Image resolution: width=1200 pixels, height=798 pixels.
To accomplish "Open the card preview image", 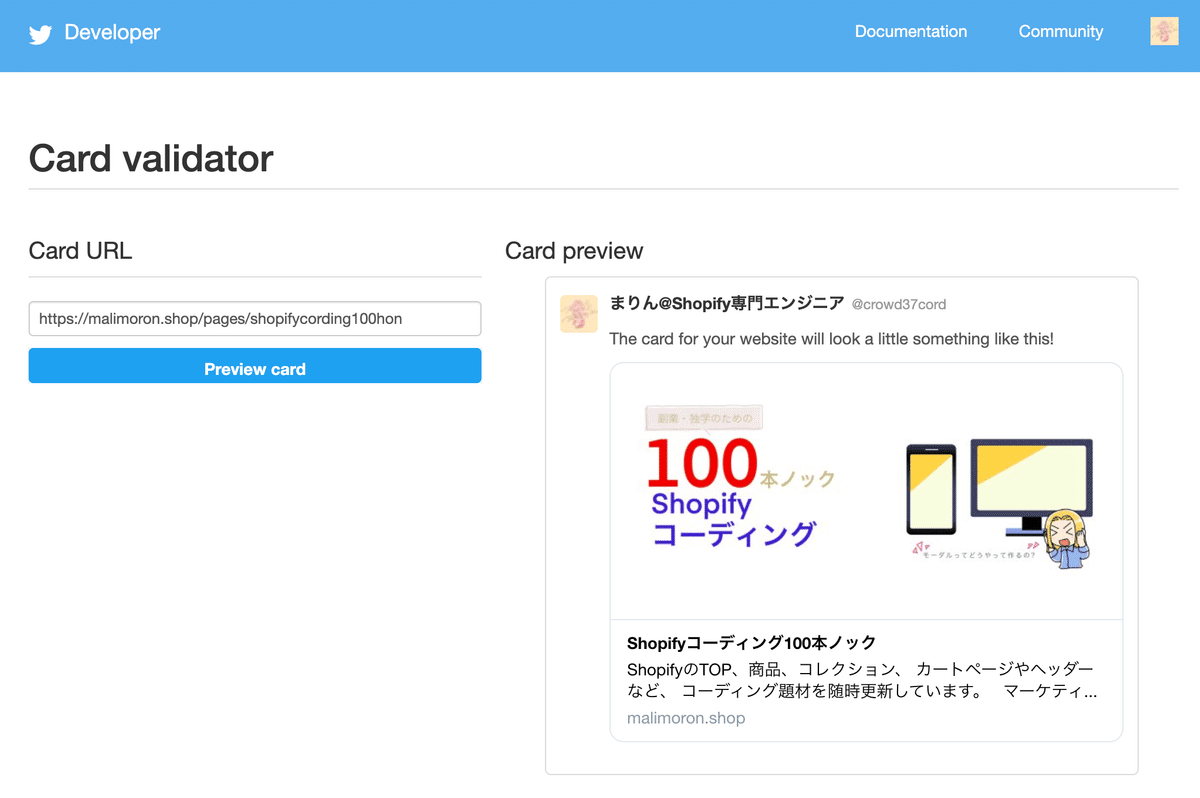I will point(866,491).
